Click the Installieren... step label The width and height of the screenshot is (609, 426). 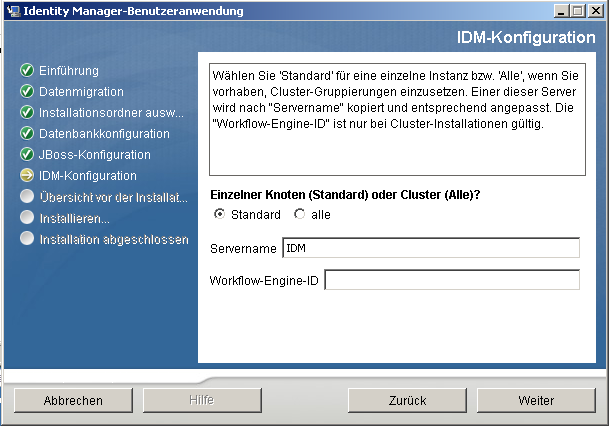(x=75, y=219)
